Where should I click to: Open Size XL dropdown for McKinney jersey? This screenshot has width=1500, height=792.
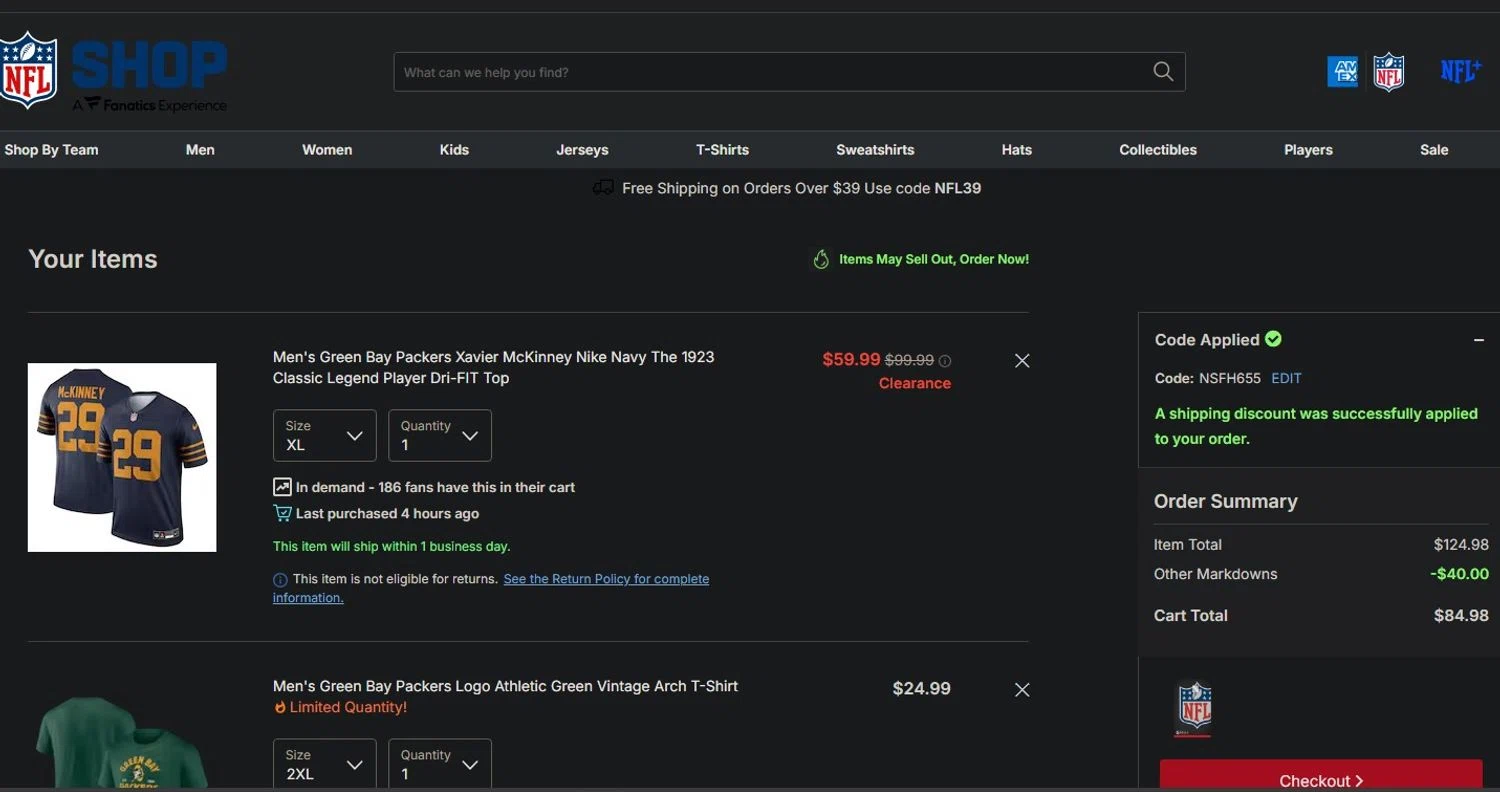click(x=325, y=436)
